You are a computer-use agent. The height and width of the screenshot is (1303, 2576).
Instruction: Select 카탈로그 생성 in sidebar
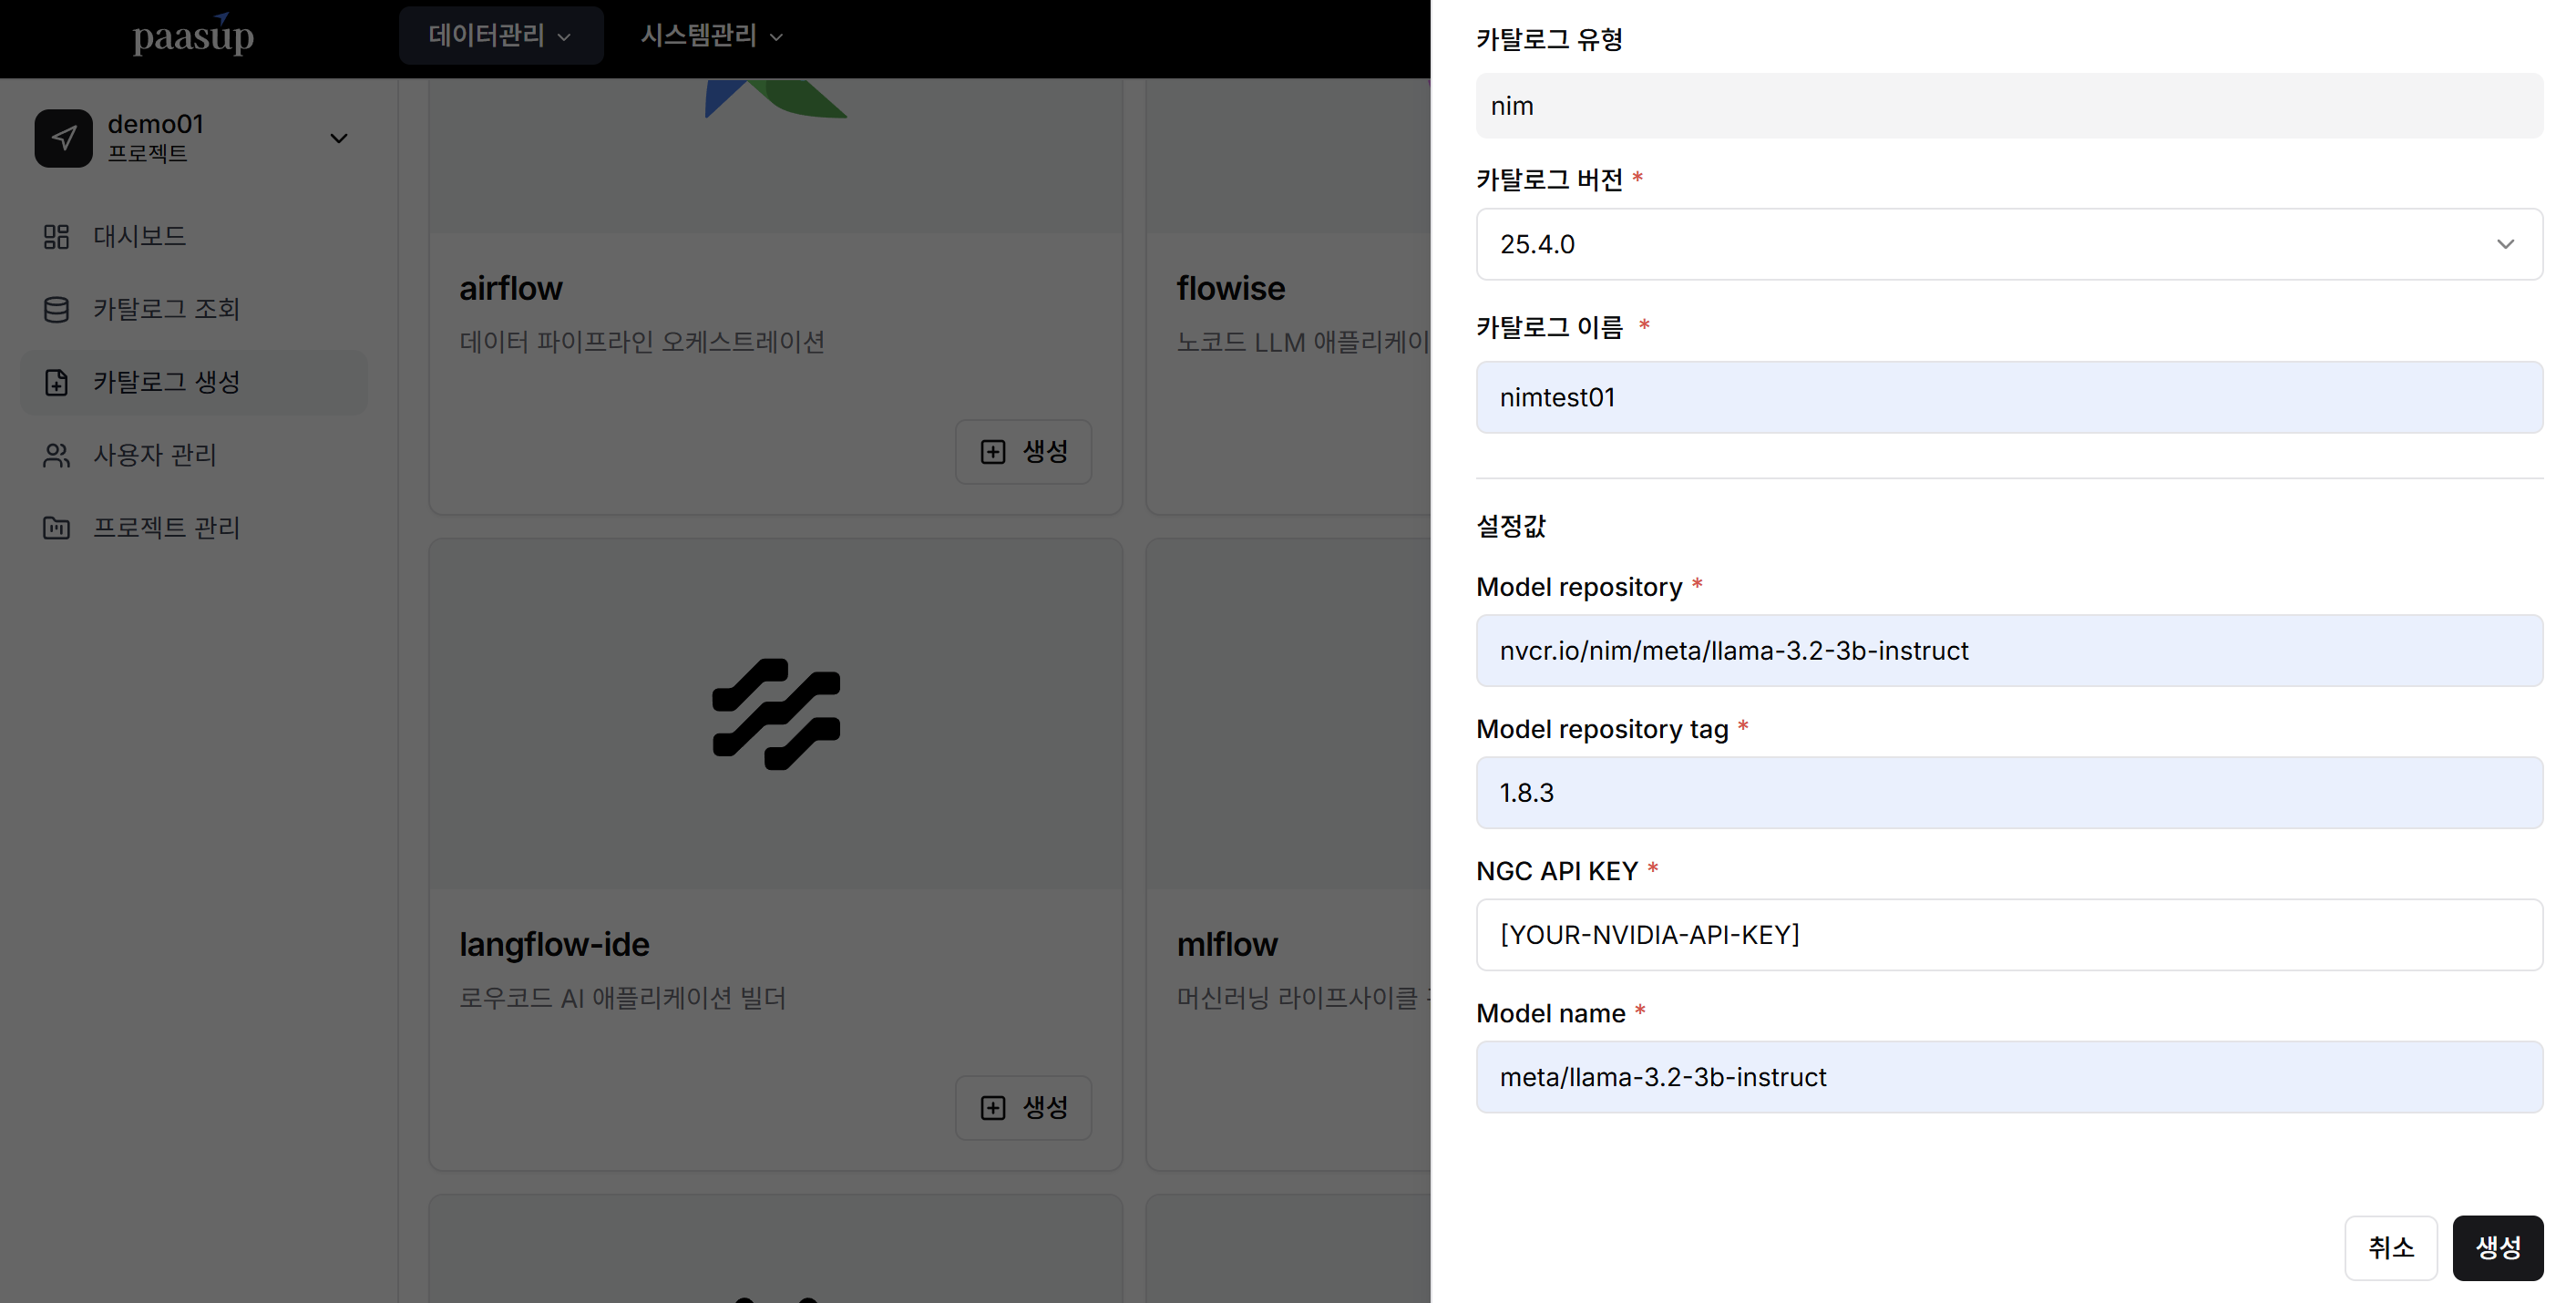click(194, 382)
